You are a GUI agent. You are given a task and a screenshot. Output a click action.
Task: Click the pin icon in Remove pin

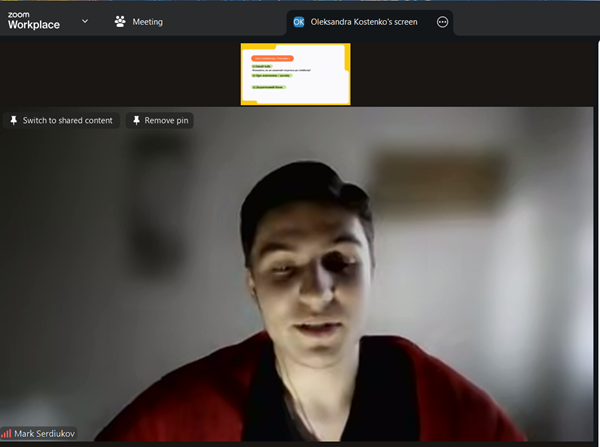coord(136,120)
